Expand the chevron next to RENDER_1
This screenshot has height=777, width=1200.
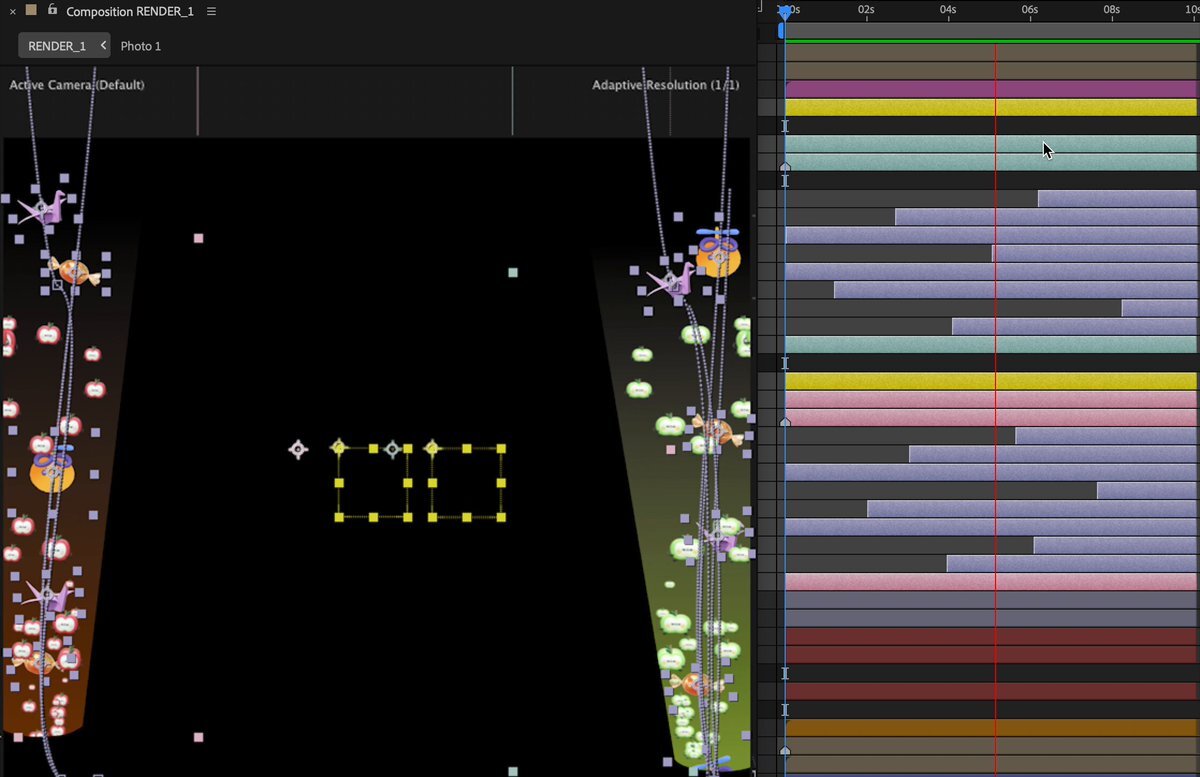click(103, 46)
